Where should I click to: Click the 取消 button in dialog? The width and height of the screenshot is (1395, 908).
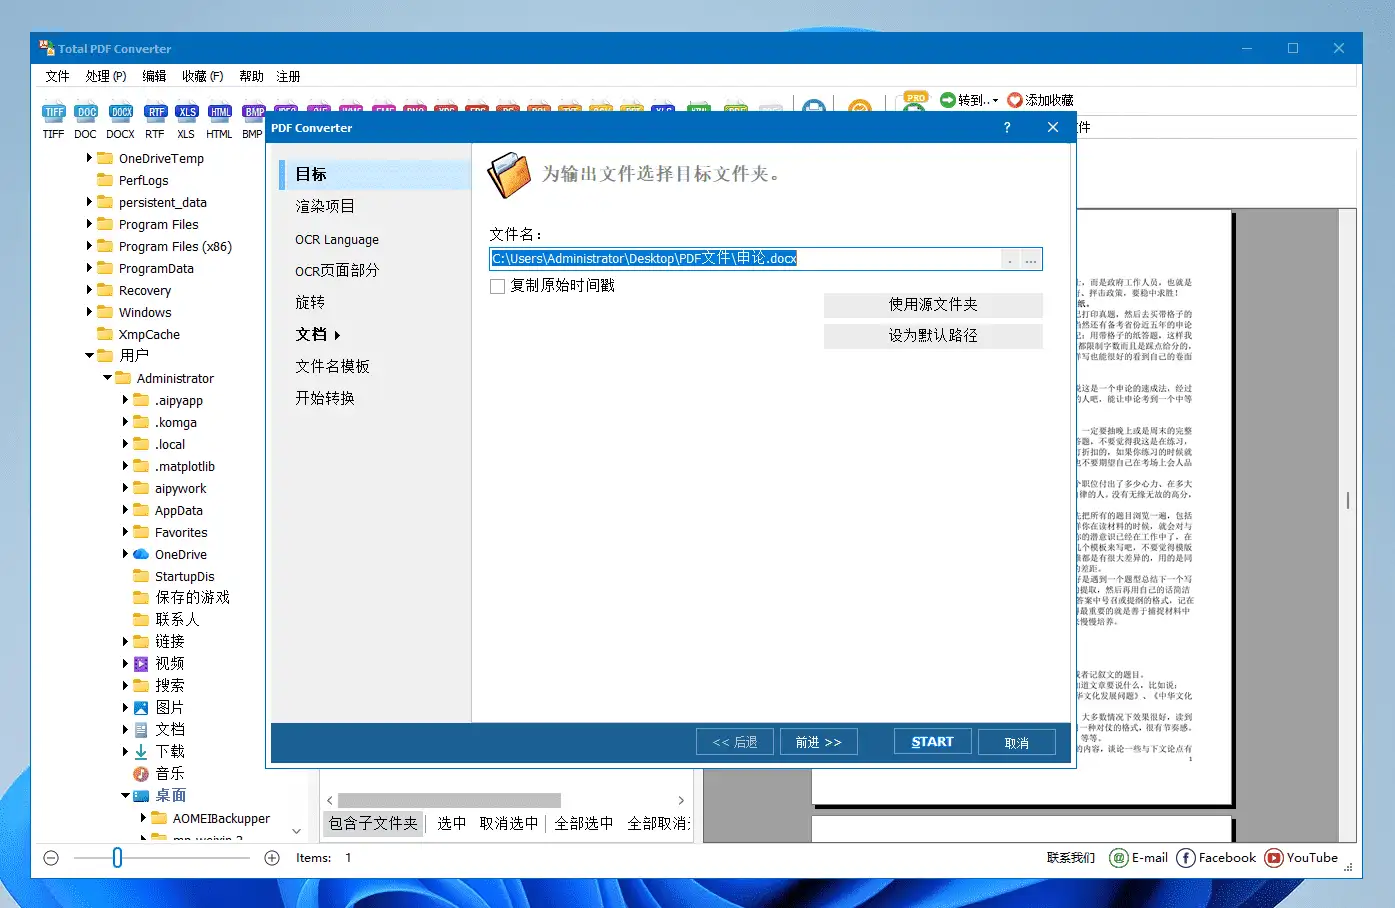coord(1016,742)
